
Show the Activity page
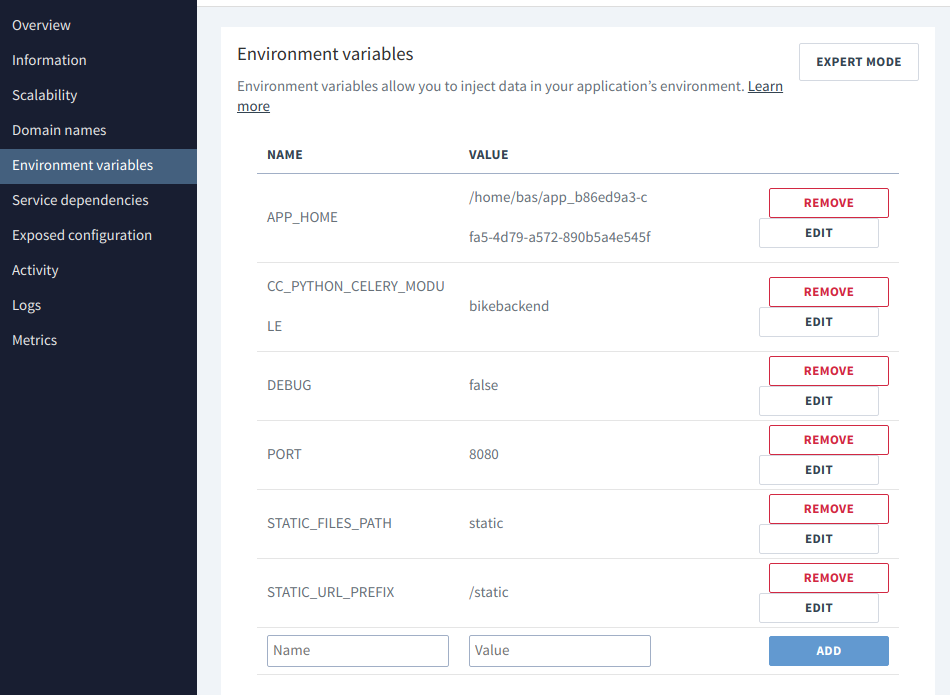click(35, 270)
